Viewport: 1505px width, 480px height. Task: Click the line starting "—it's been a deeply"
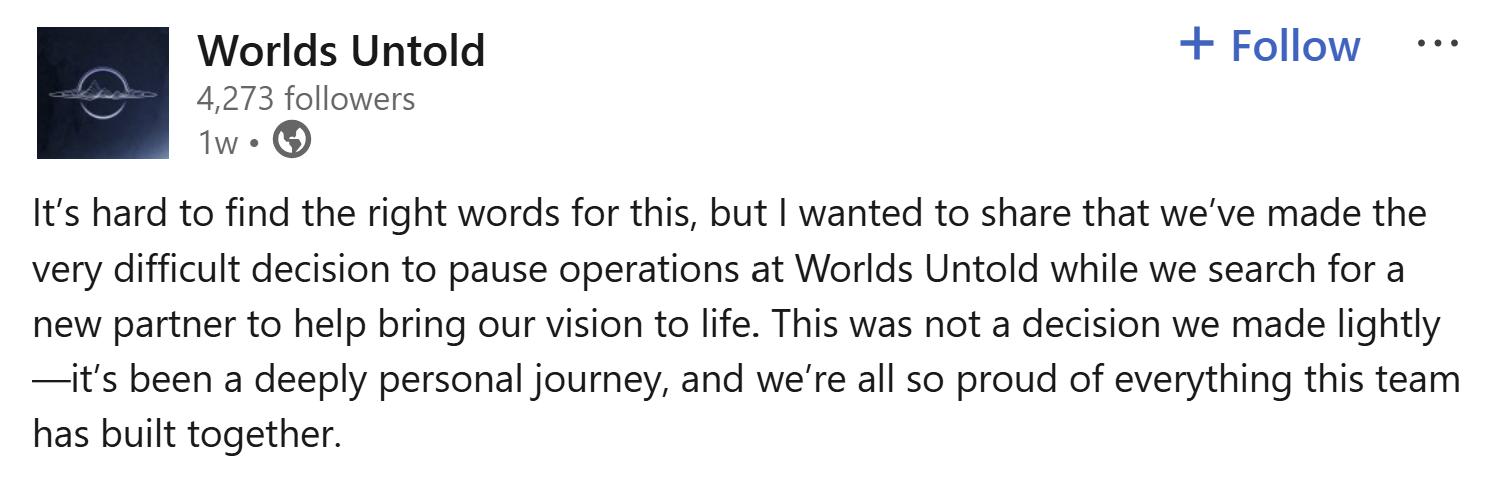coord(745,381)
